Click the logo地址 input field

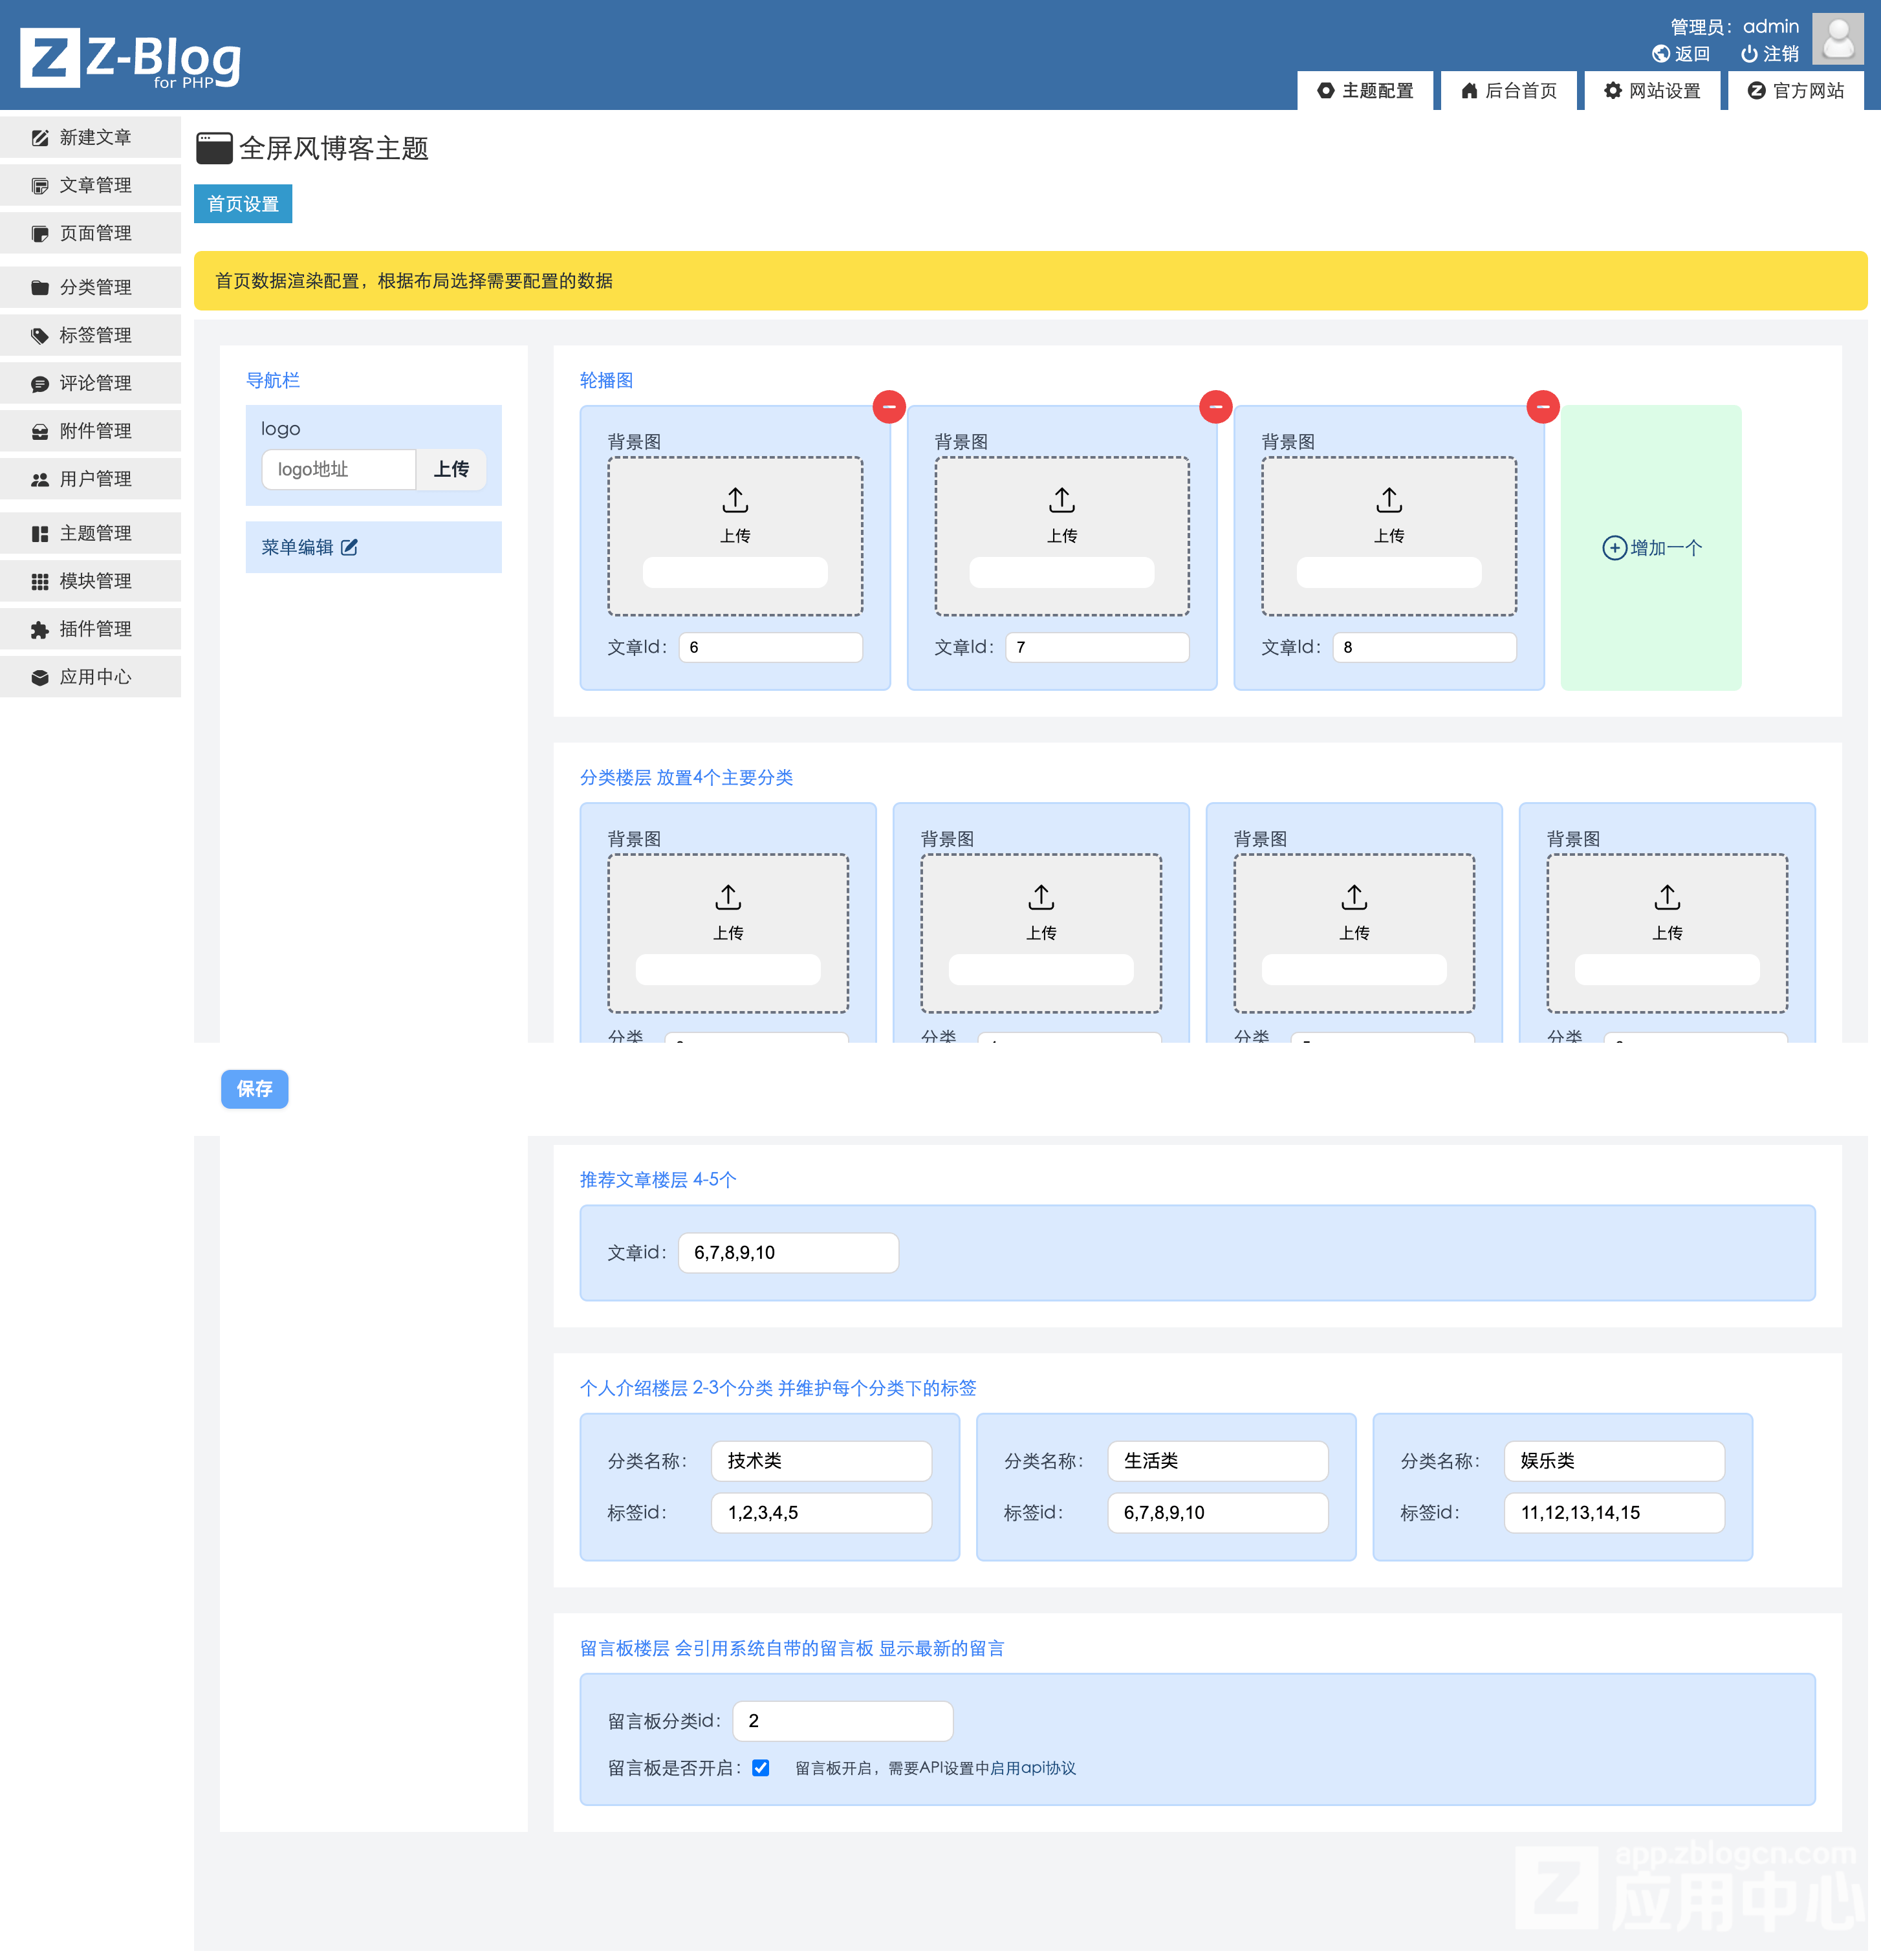tap(339, 470)
